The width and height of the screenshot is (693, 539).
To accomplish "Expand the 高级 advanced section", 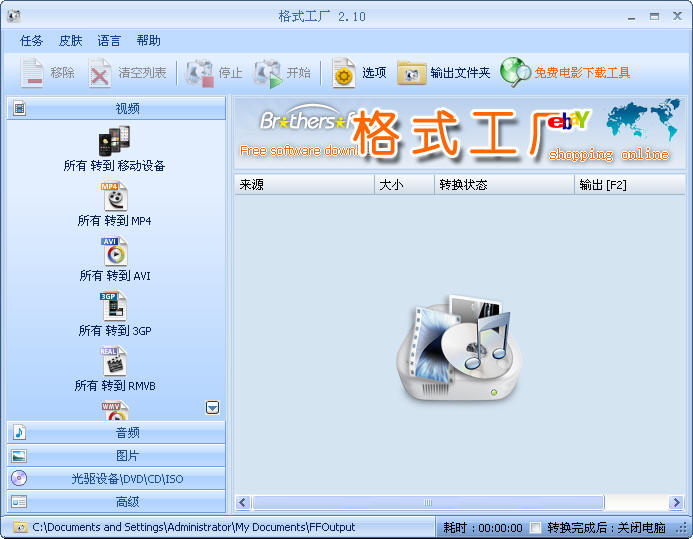I will tap(116, 501).
